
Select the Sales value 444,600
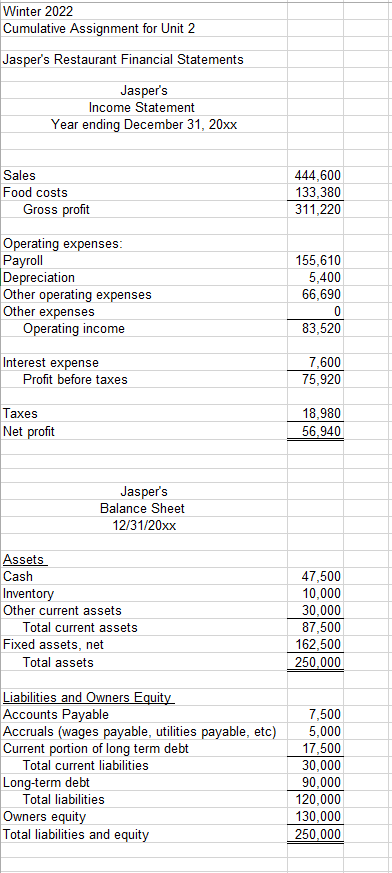tap(315, 175)
